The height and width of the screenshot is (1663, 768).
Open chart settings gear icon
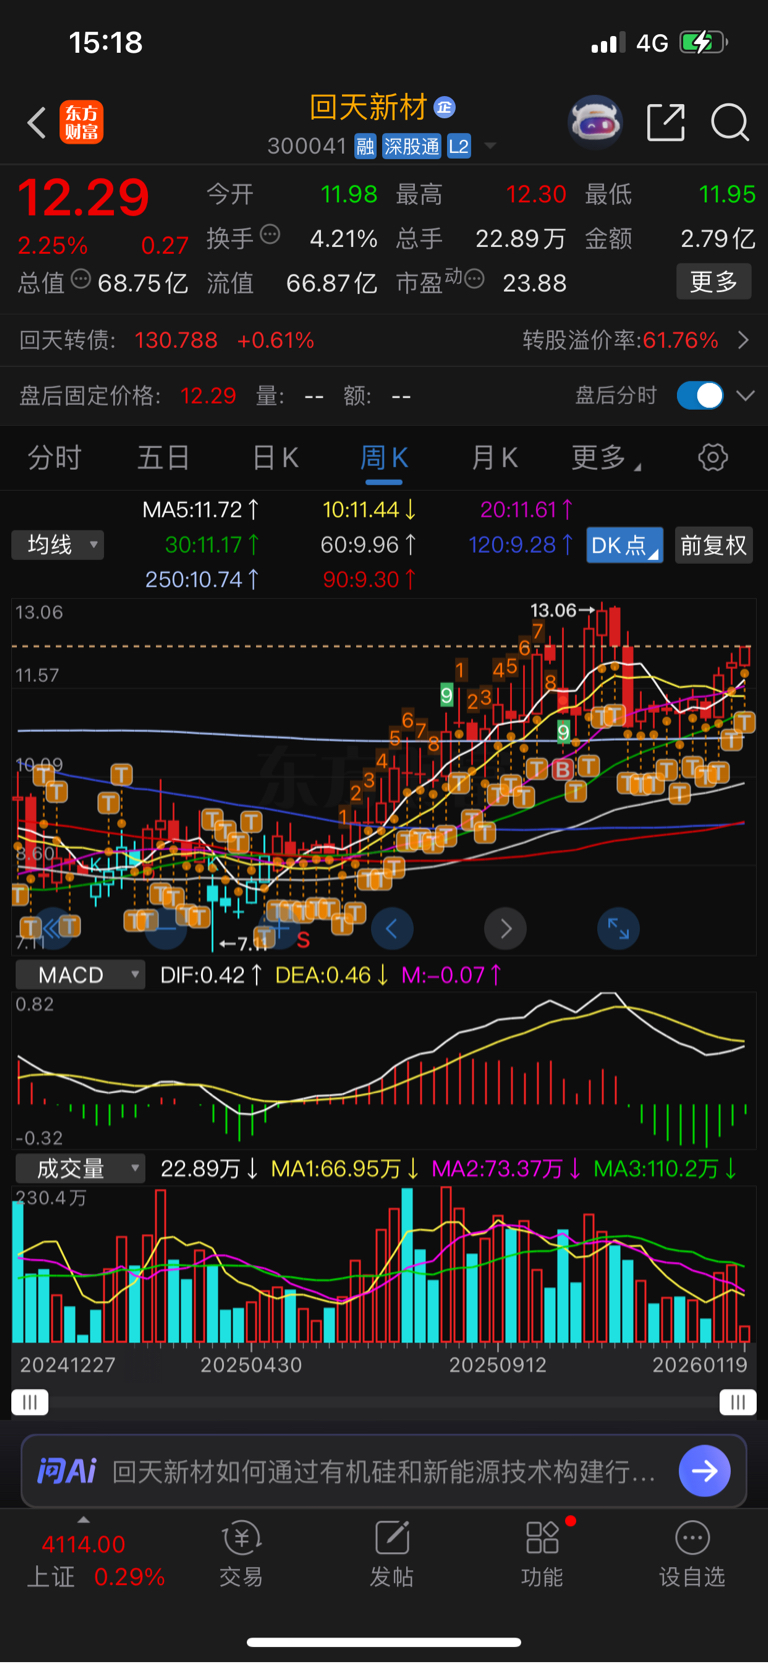713,458
